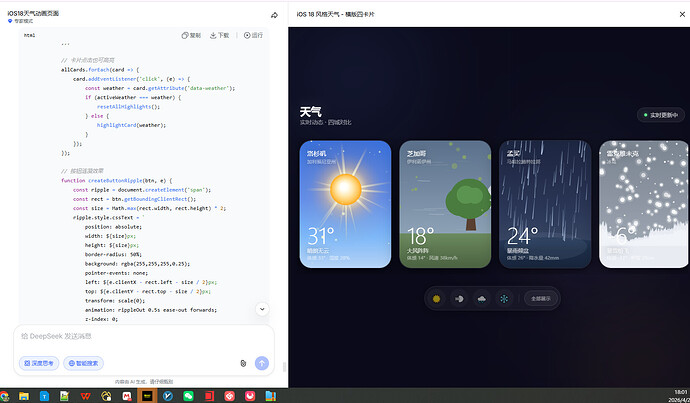Viewport: 690px width, 403px height.
Task: Open the red rounded diamond-logo taskbar icon
Action: click(x=229, y=396)
